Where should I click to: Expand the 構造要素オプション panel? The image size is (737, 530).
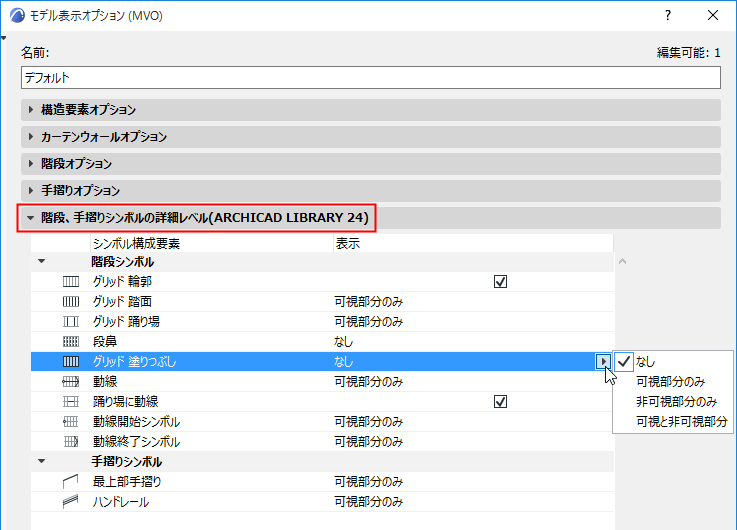[x=371, y=110]
